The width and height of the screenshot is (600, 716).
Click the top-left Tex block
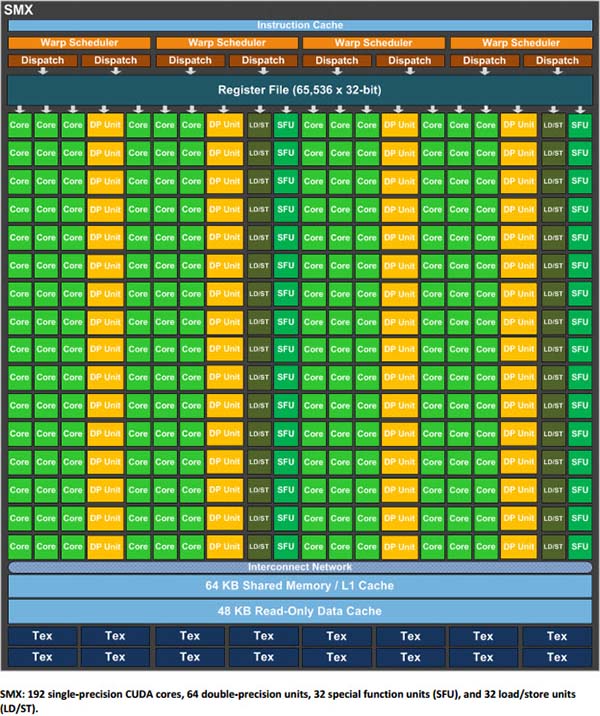pyautogui.click(x=43, y=636)
